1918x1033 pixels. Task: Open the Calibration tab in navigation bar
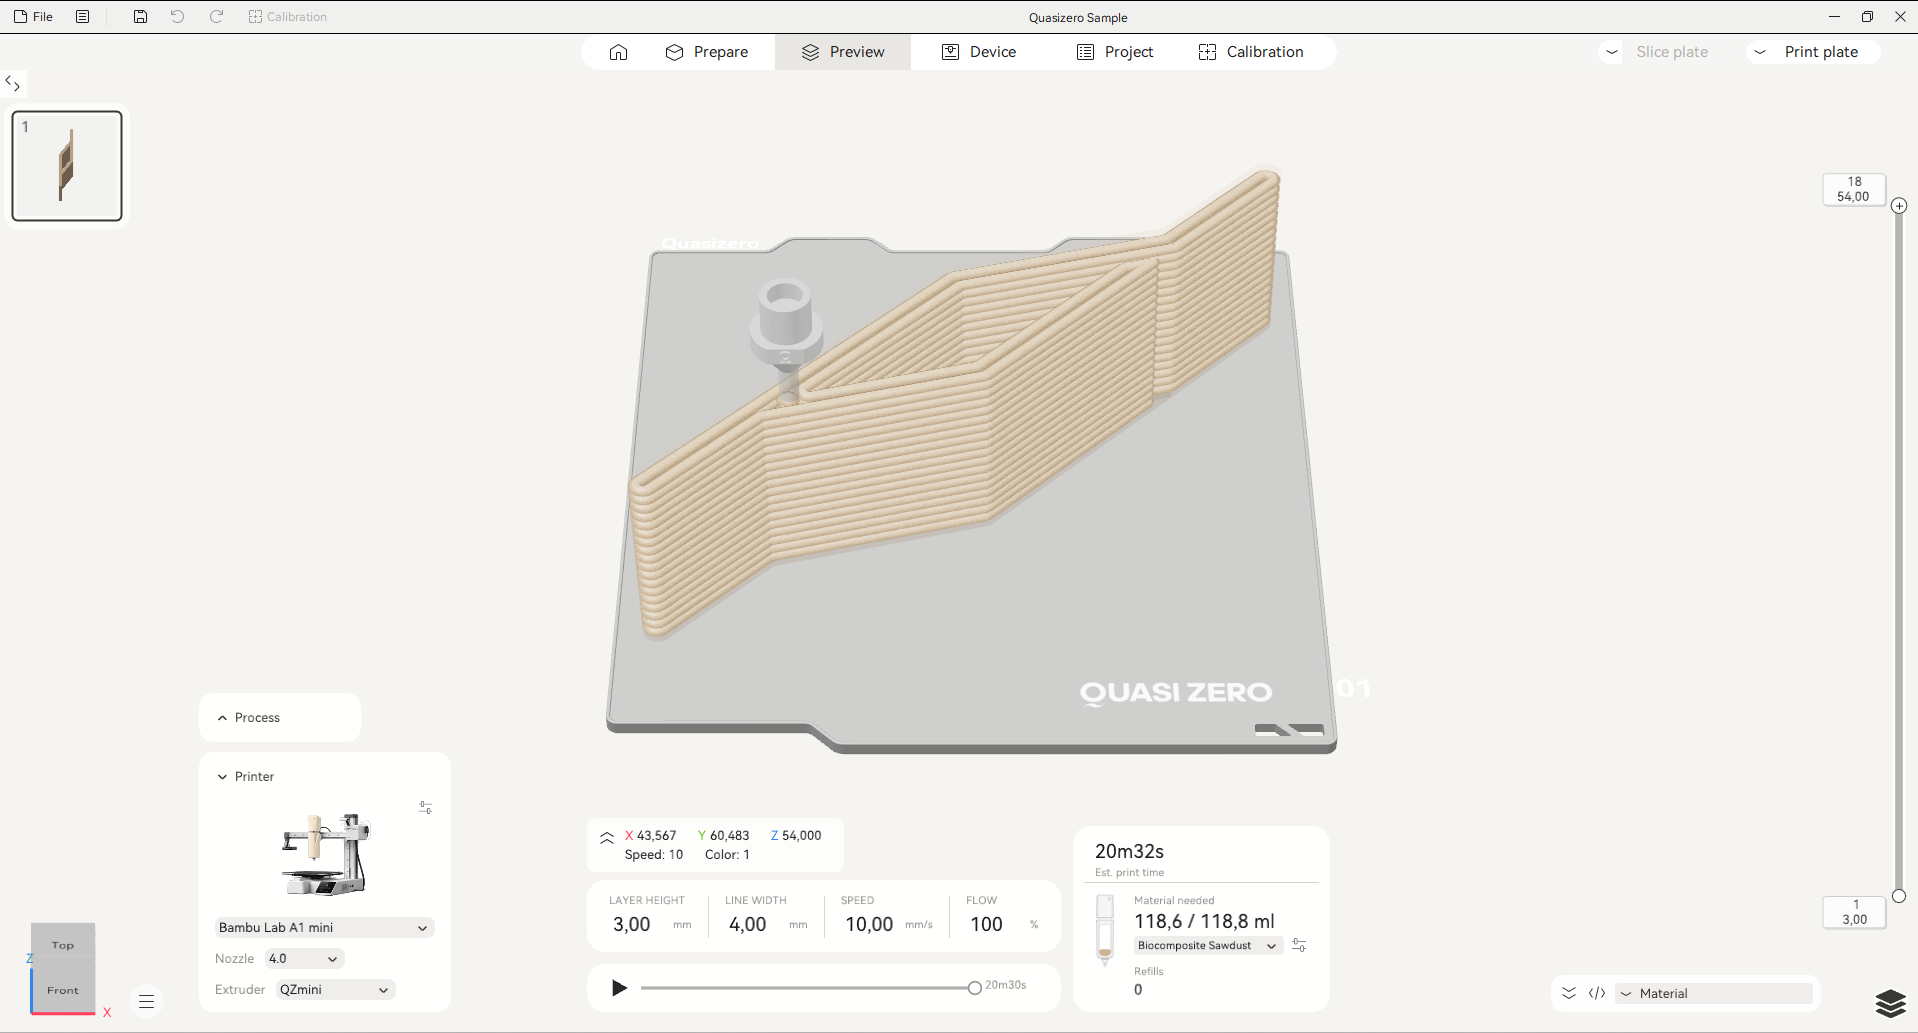click(1251, 52)
